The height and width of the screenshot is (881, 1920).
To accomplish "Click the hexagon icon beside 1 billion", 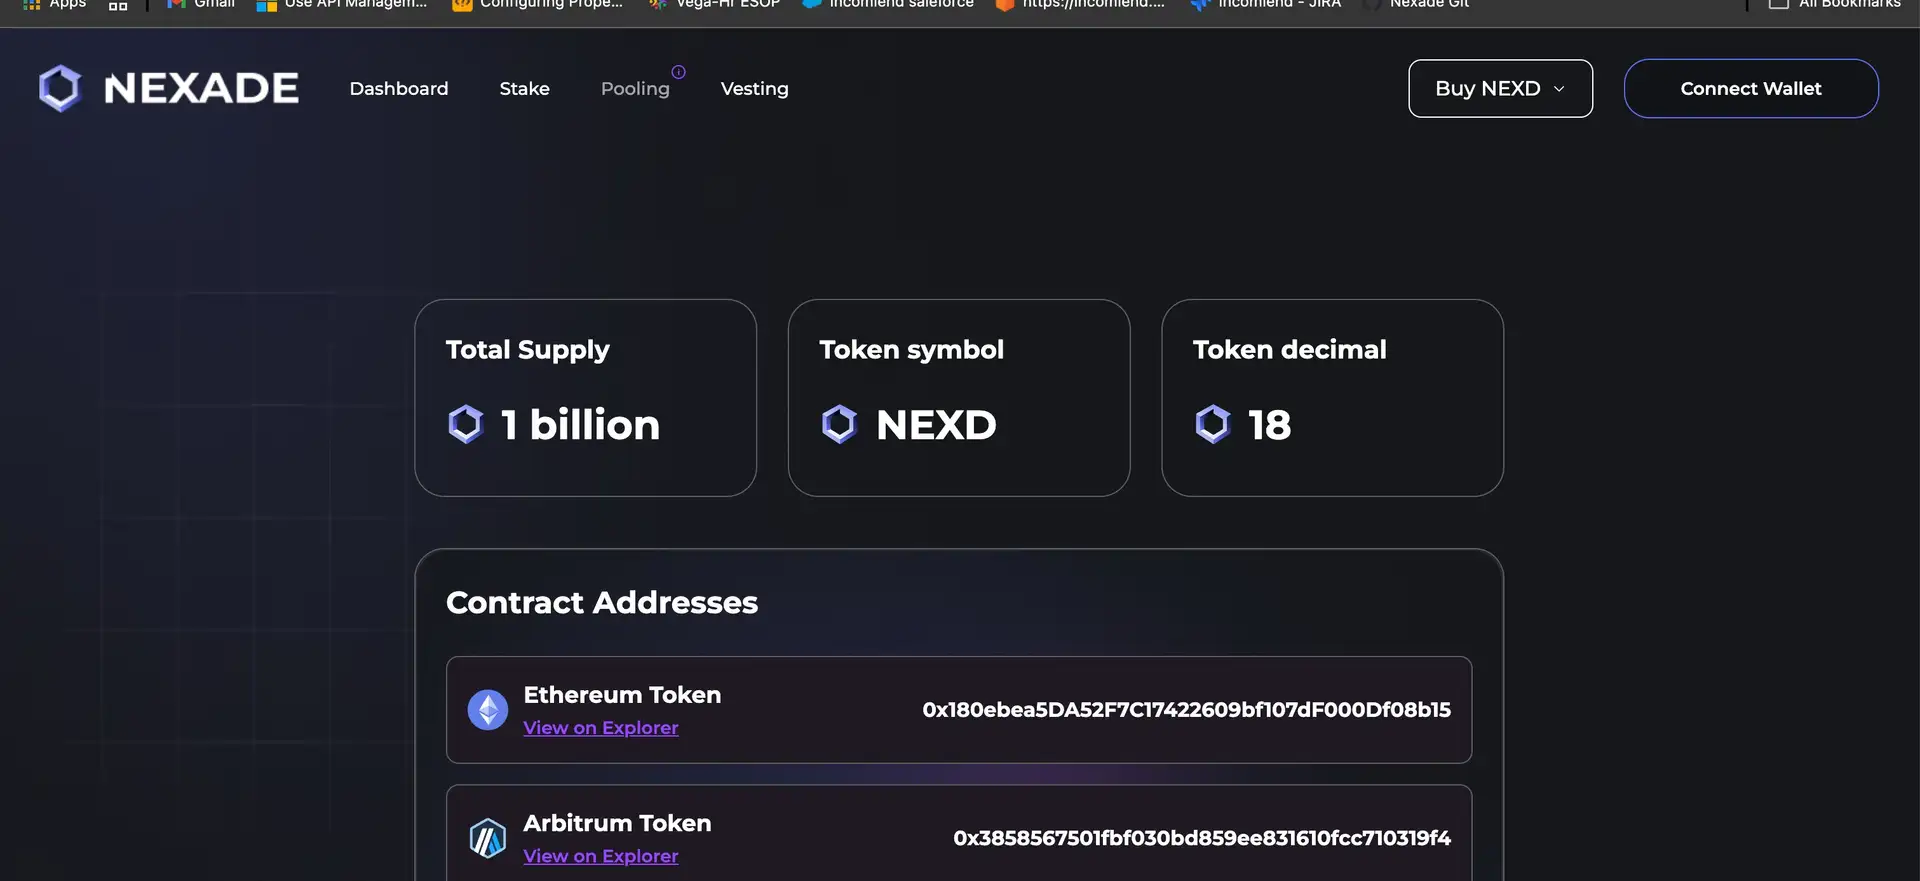I will [466, 424].
